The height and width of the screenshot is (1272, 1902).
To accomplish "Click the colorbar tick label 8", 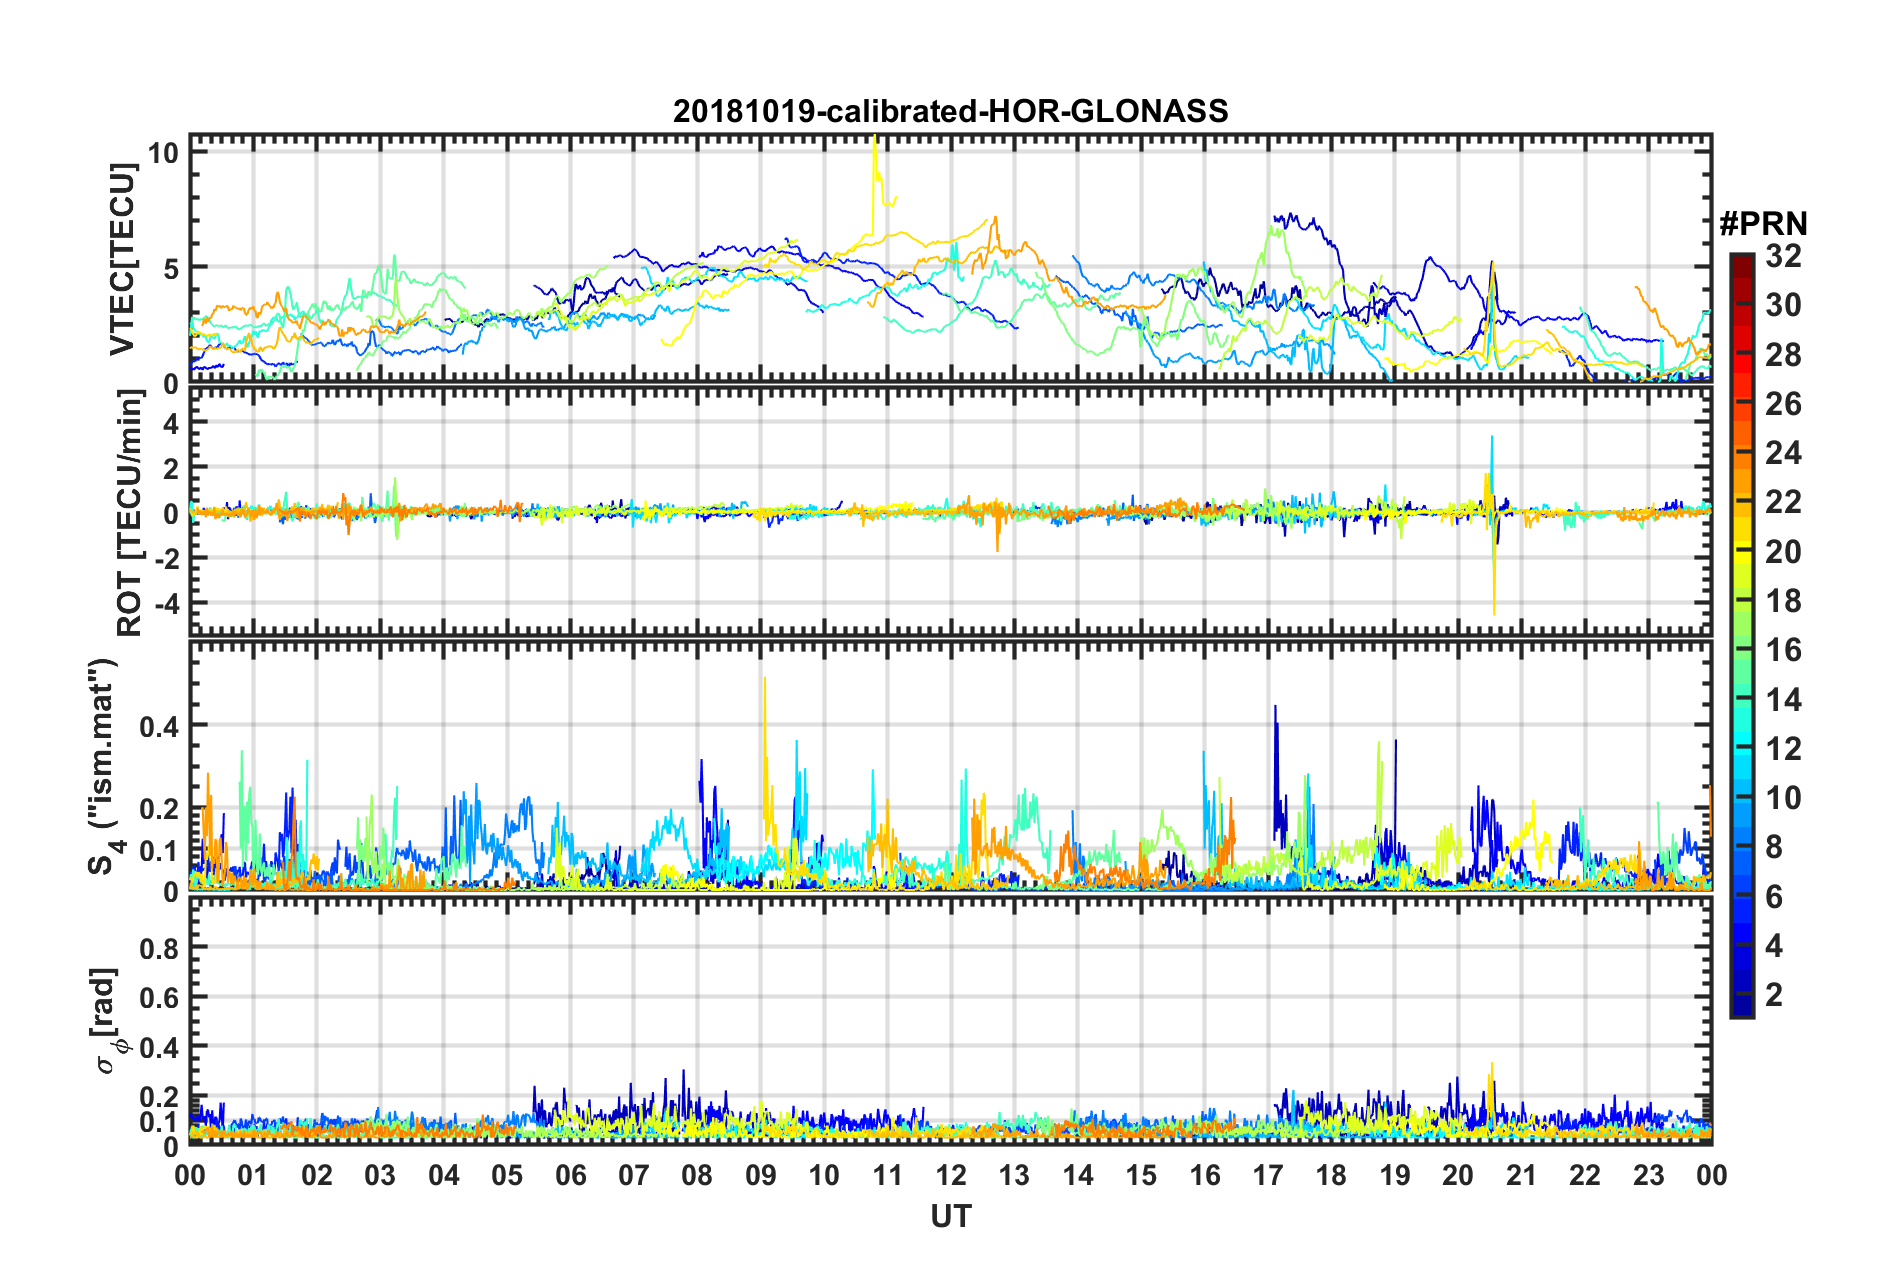I will point(1774,847).
